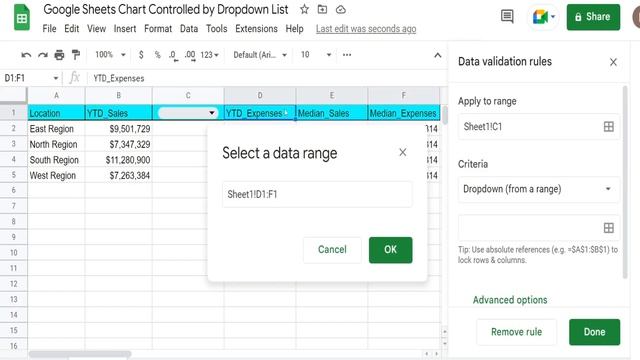Viewport: 640px width, 360px height.
Task: Decrease decimal places
Action: pyautogui.click(x=173, y=55)
